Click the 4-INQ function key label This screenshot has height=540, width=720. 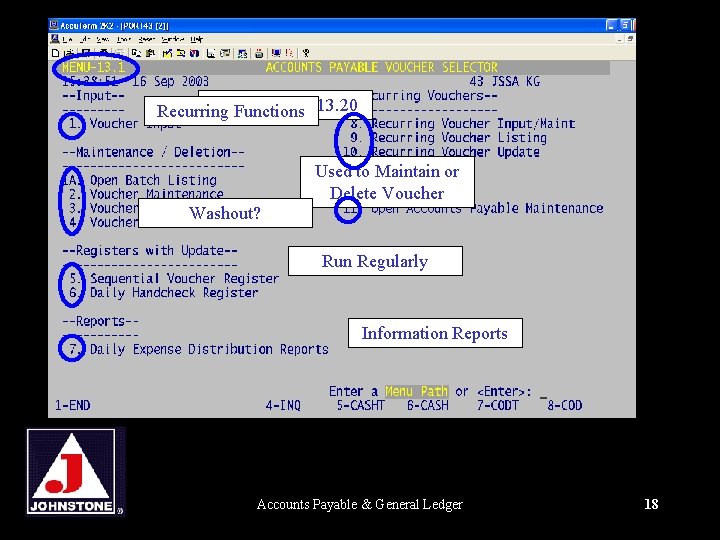click(283, 405)
